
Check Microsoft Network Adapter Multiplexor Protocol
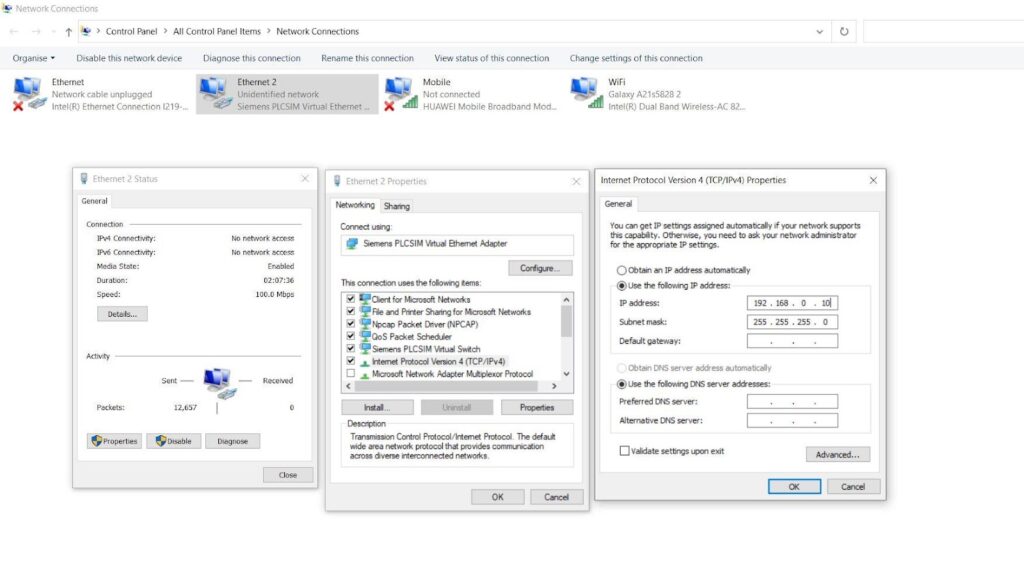[351, 374]
